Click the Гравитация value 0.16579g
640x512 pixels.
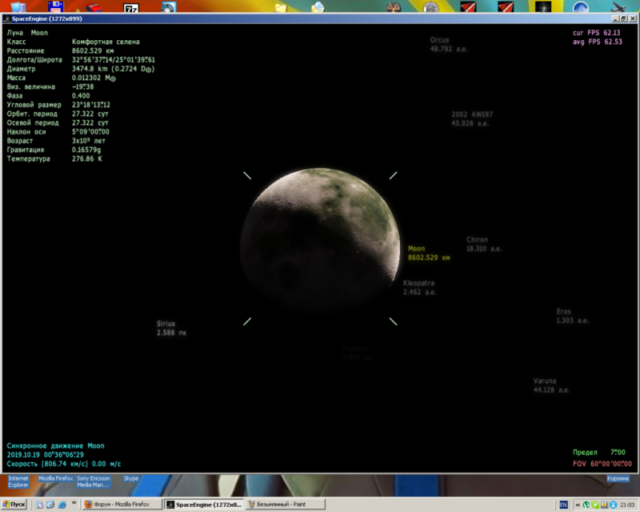click(x=86, y=149)
